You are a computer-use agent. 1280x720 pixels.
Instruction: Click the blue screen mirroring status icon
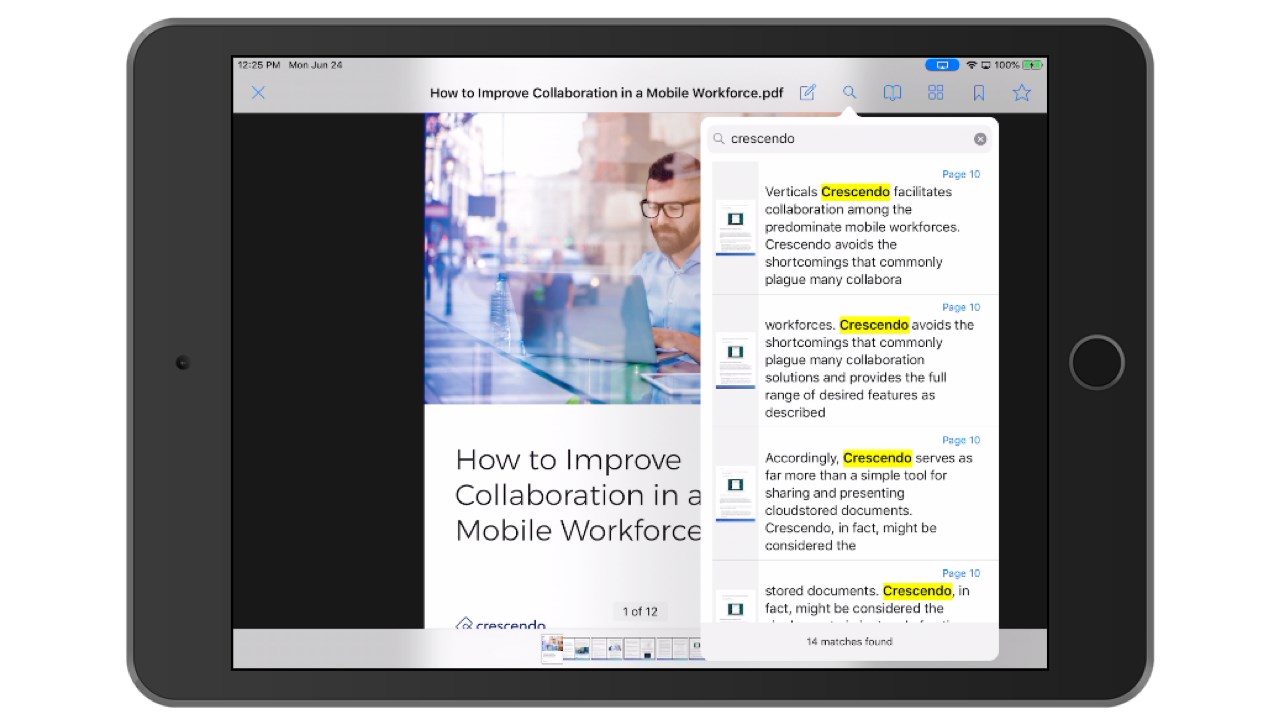[x=942, y=65]
